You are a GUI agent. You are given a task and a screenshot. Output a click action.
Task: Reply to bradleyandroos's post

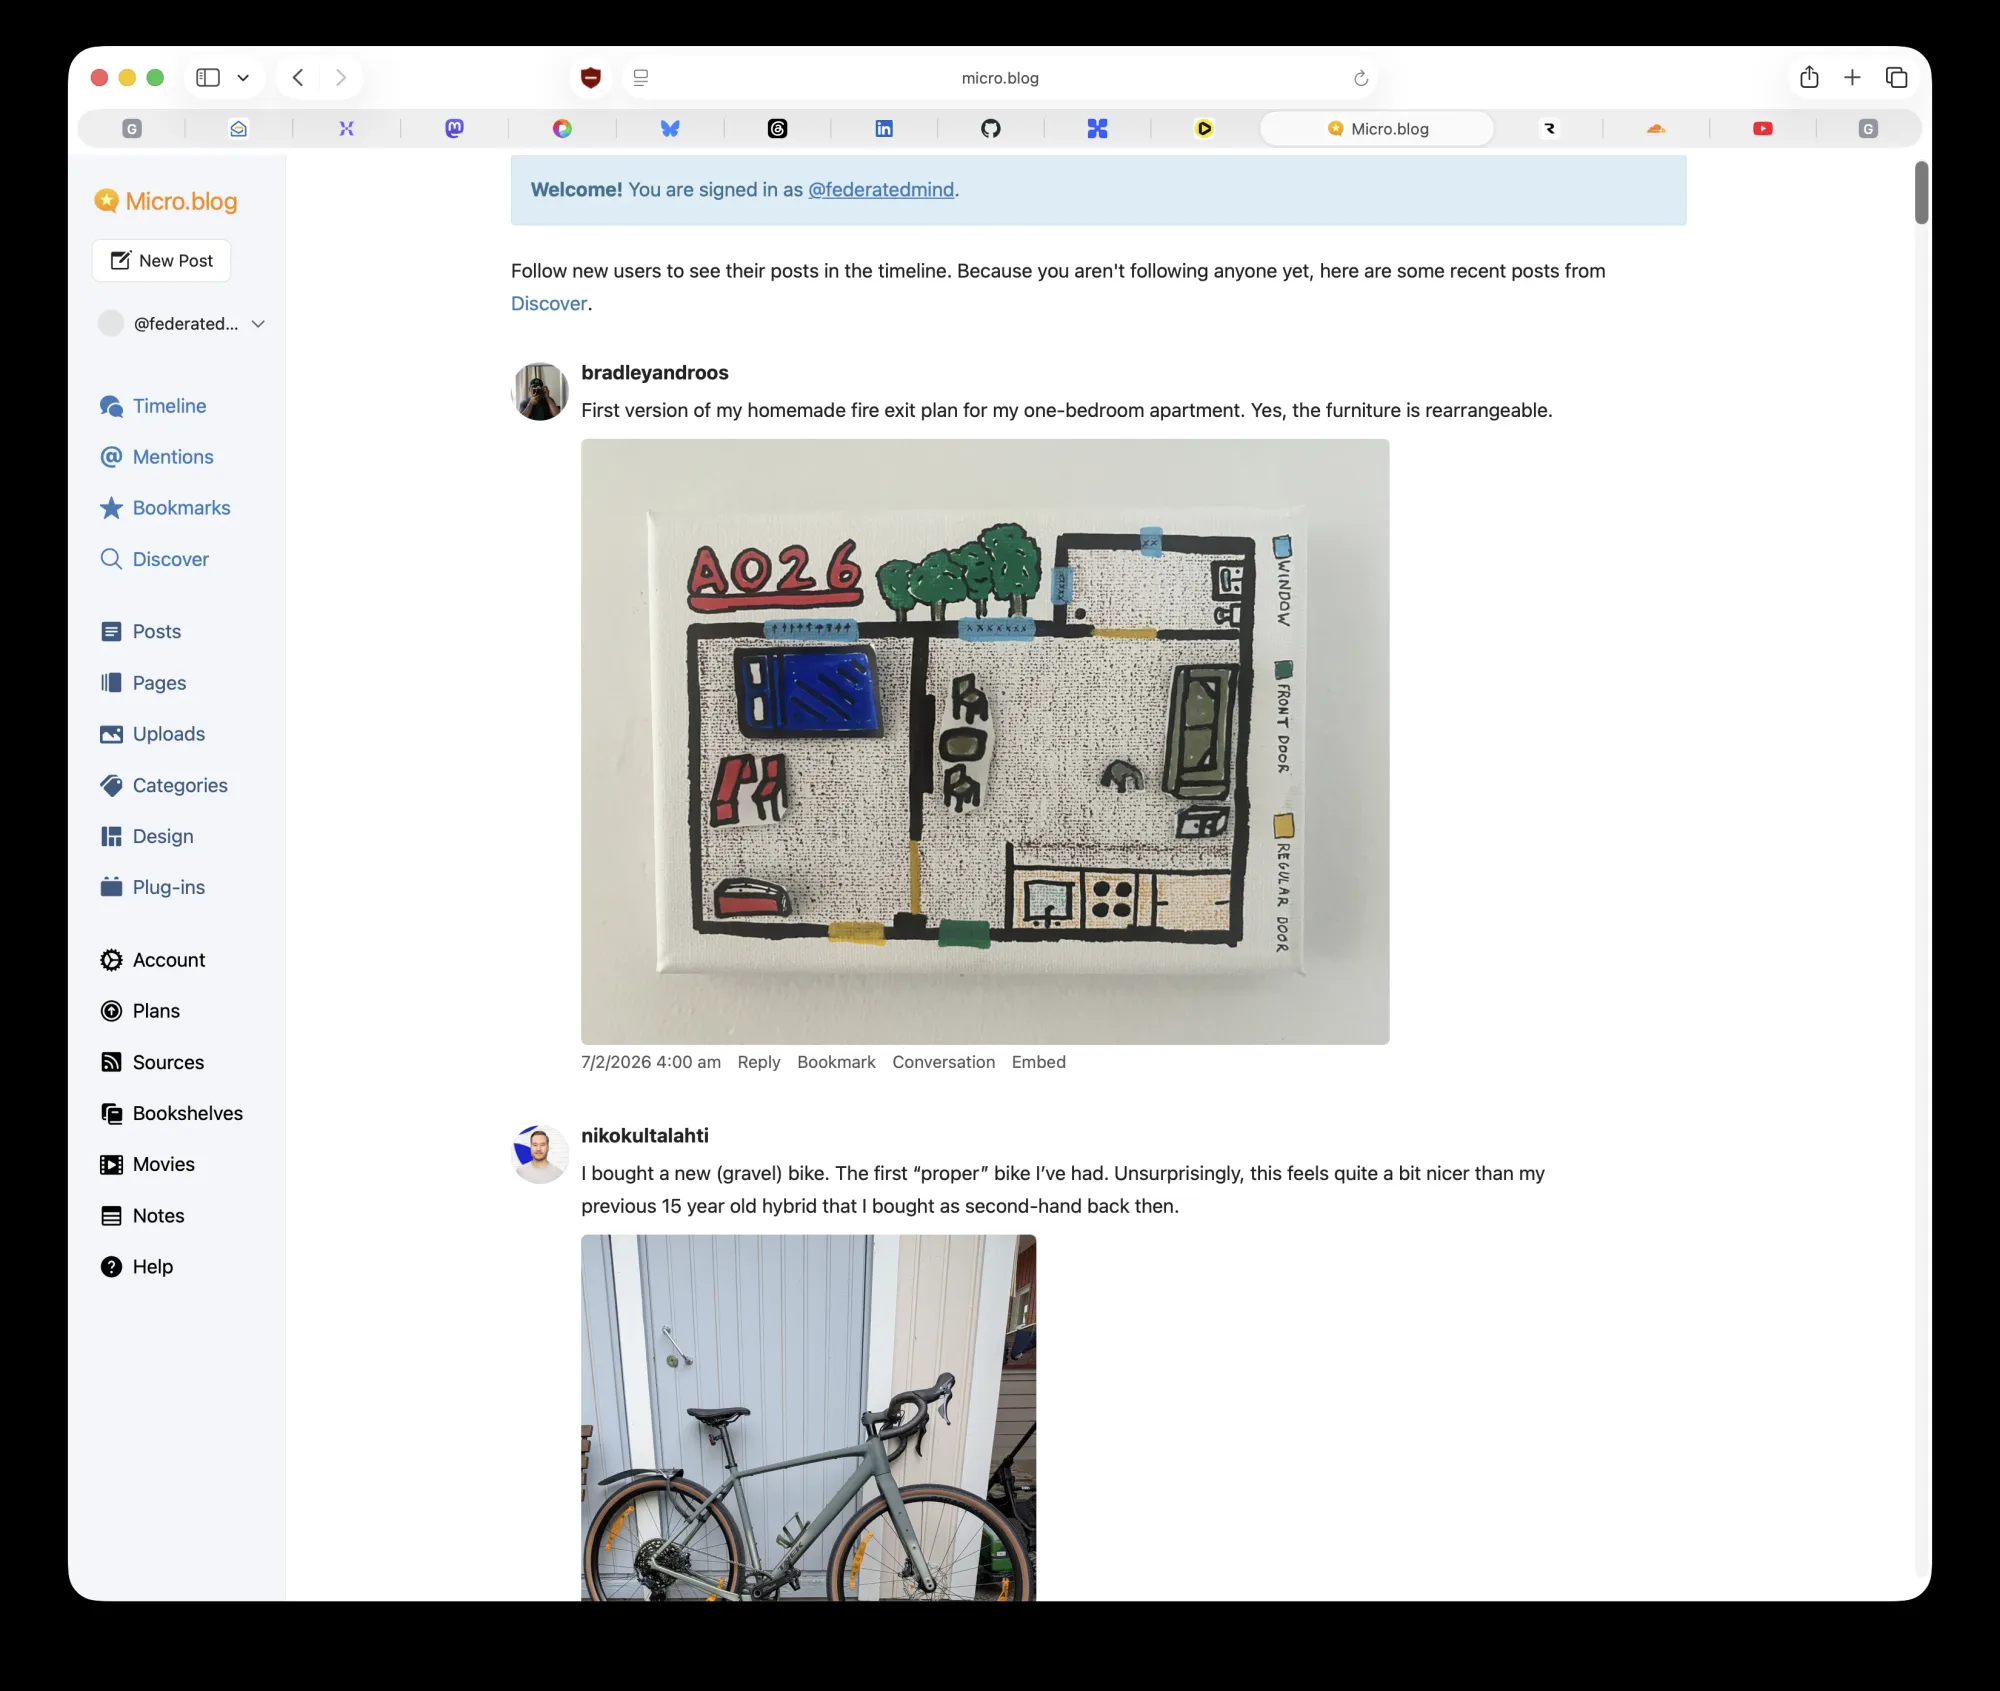pyautogui.click(x=759, y=1062)
